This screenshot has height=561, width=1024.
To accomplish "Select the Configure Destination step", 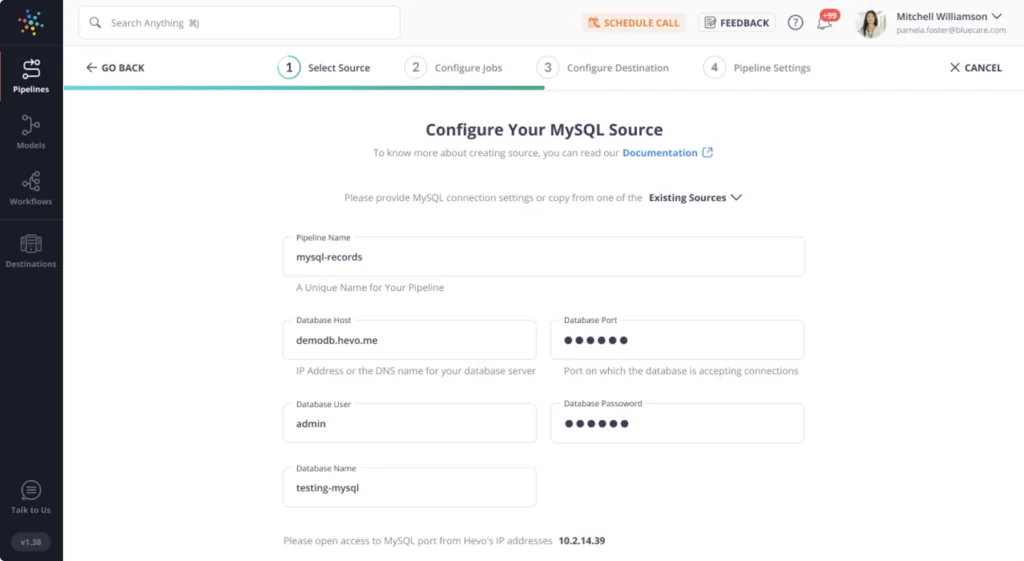I will (604, 68).
